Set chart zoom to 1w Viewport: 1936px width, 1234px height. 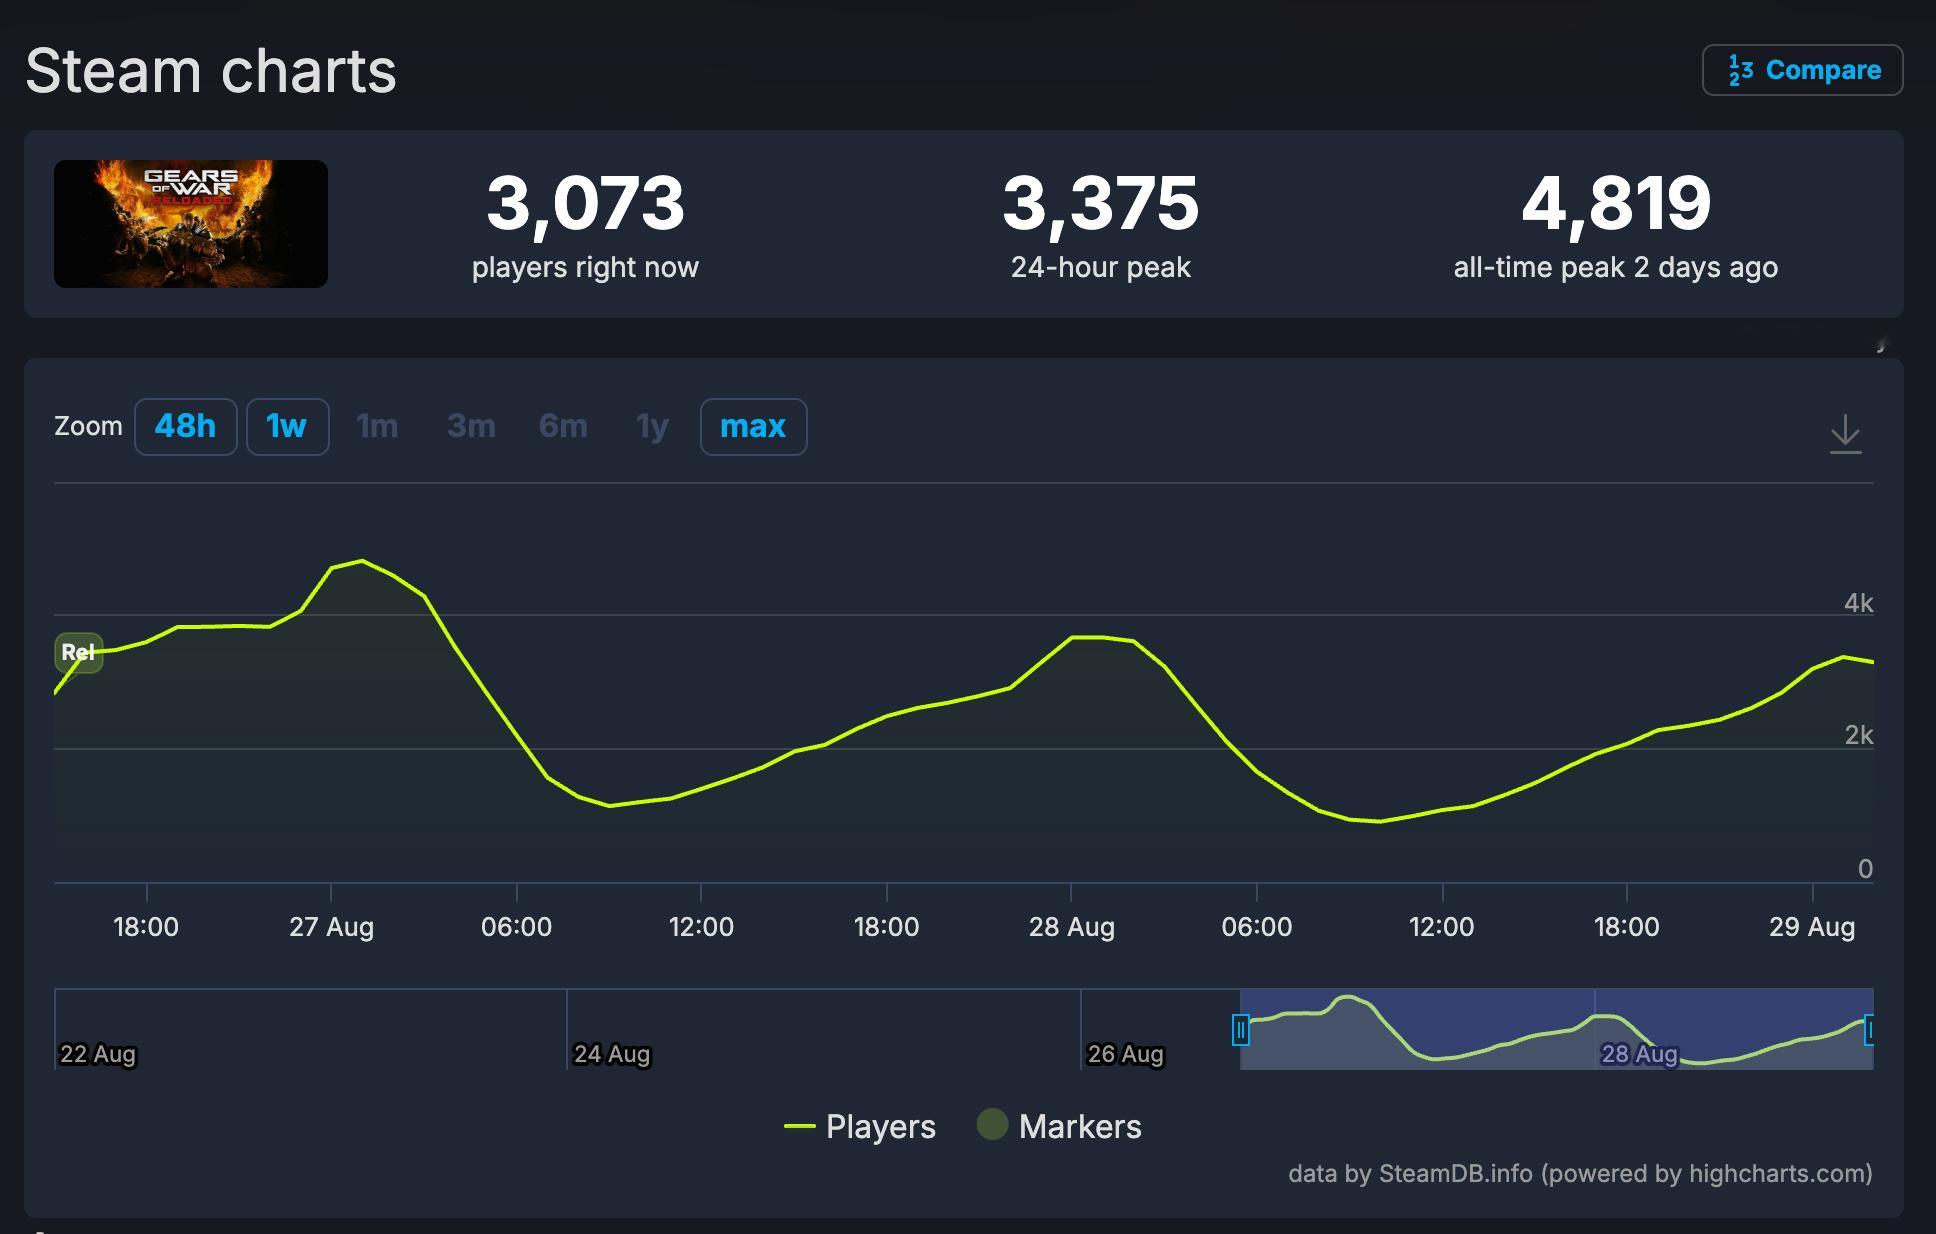click(x=287, y=427)
